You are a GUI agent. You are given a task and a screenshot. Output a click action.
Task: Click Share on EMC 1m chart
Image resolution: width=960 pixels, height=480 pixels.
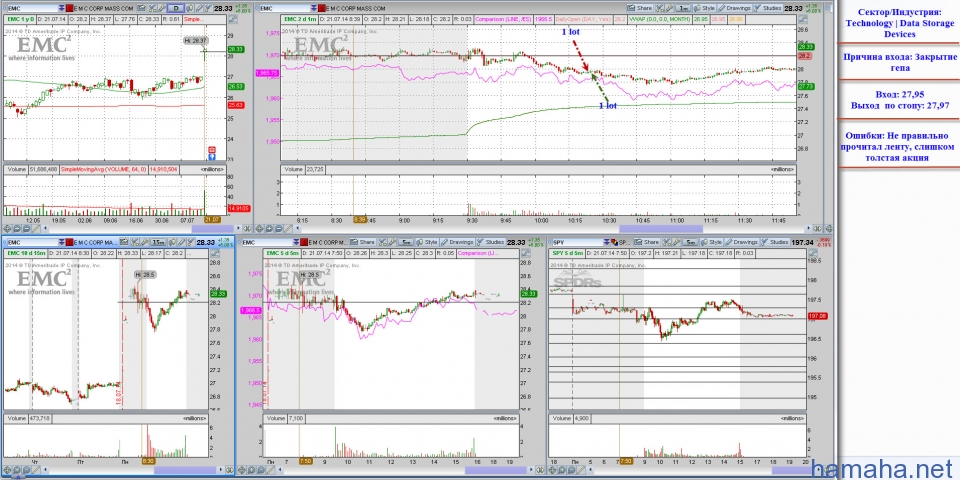(x=640, y=8)
